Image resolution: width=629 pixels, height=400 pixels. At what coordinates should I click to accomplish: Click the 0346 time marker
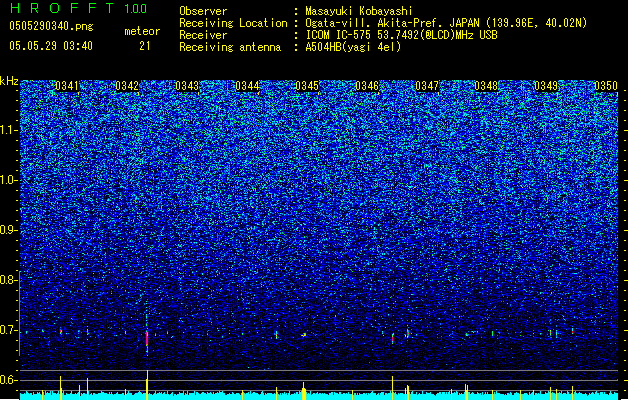(367, 86)
